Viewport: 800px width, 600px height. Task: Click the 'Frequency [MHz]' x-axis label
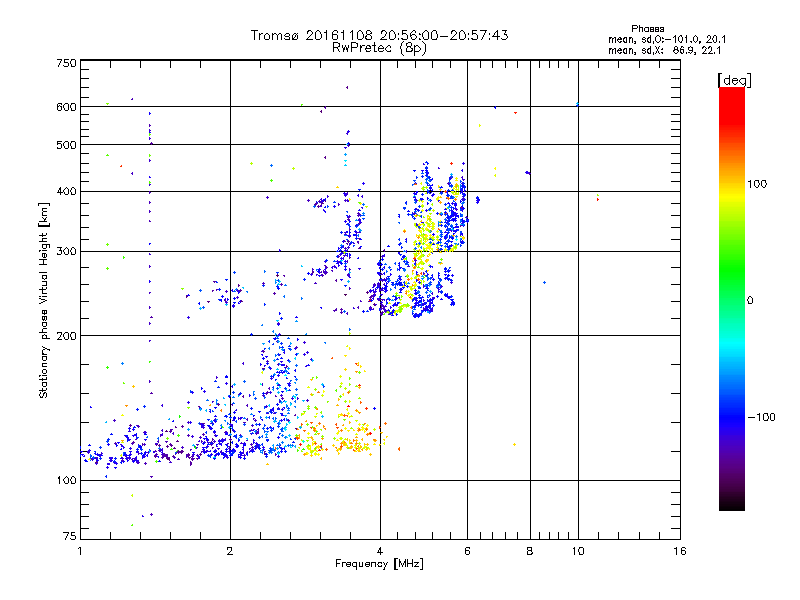(x=379, y=564)
